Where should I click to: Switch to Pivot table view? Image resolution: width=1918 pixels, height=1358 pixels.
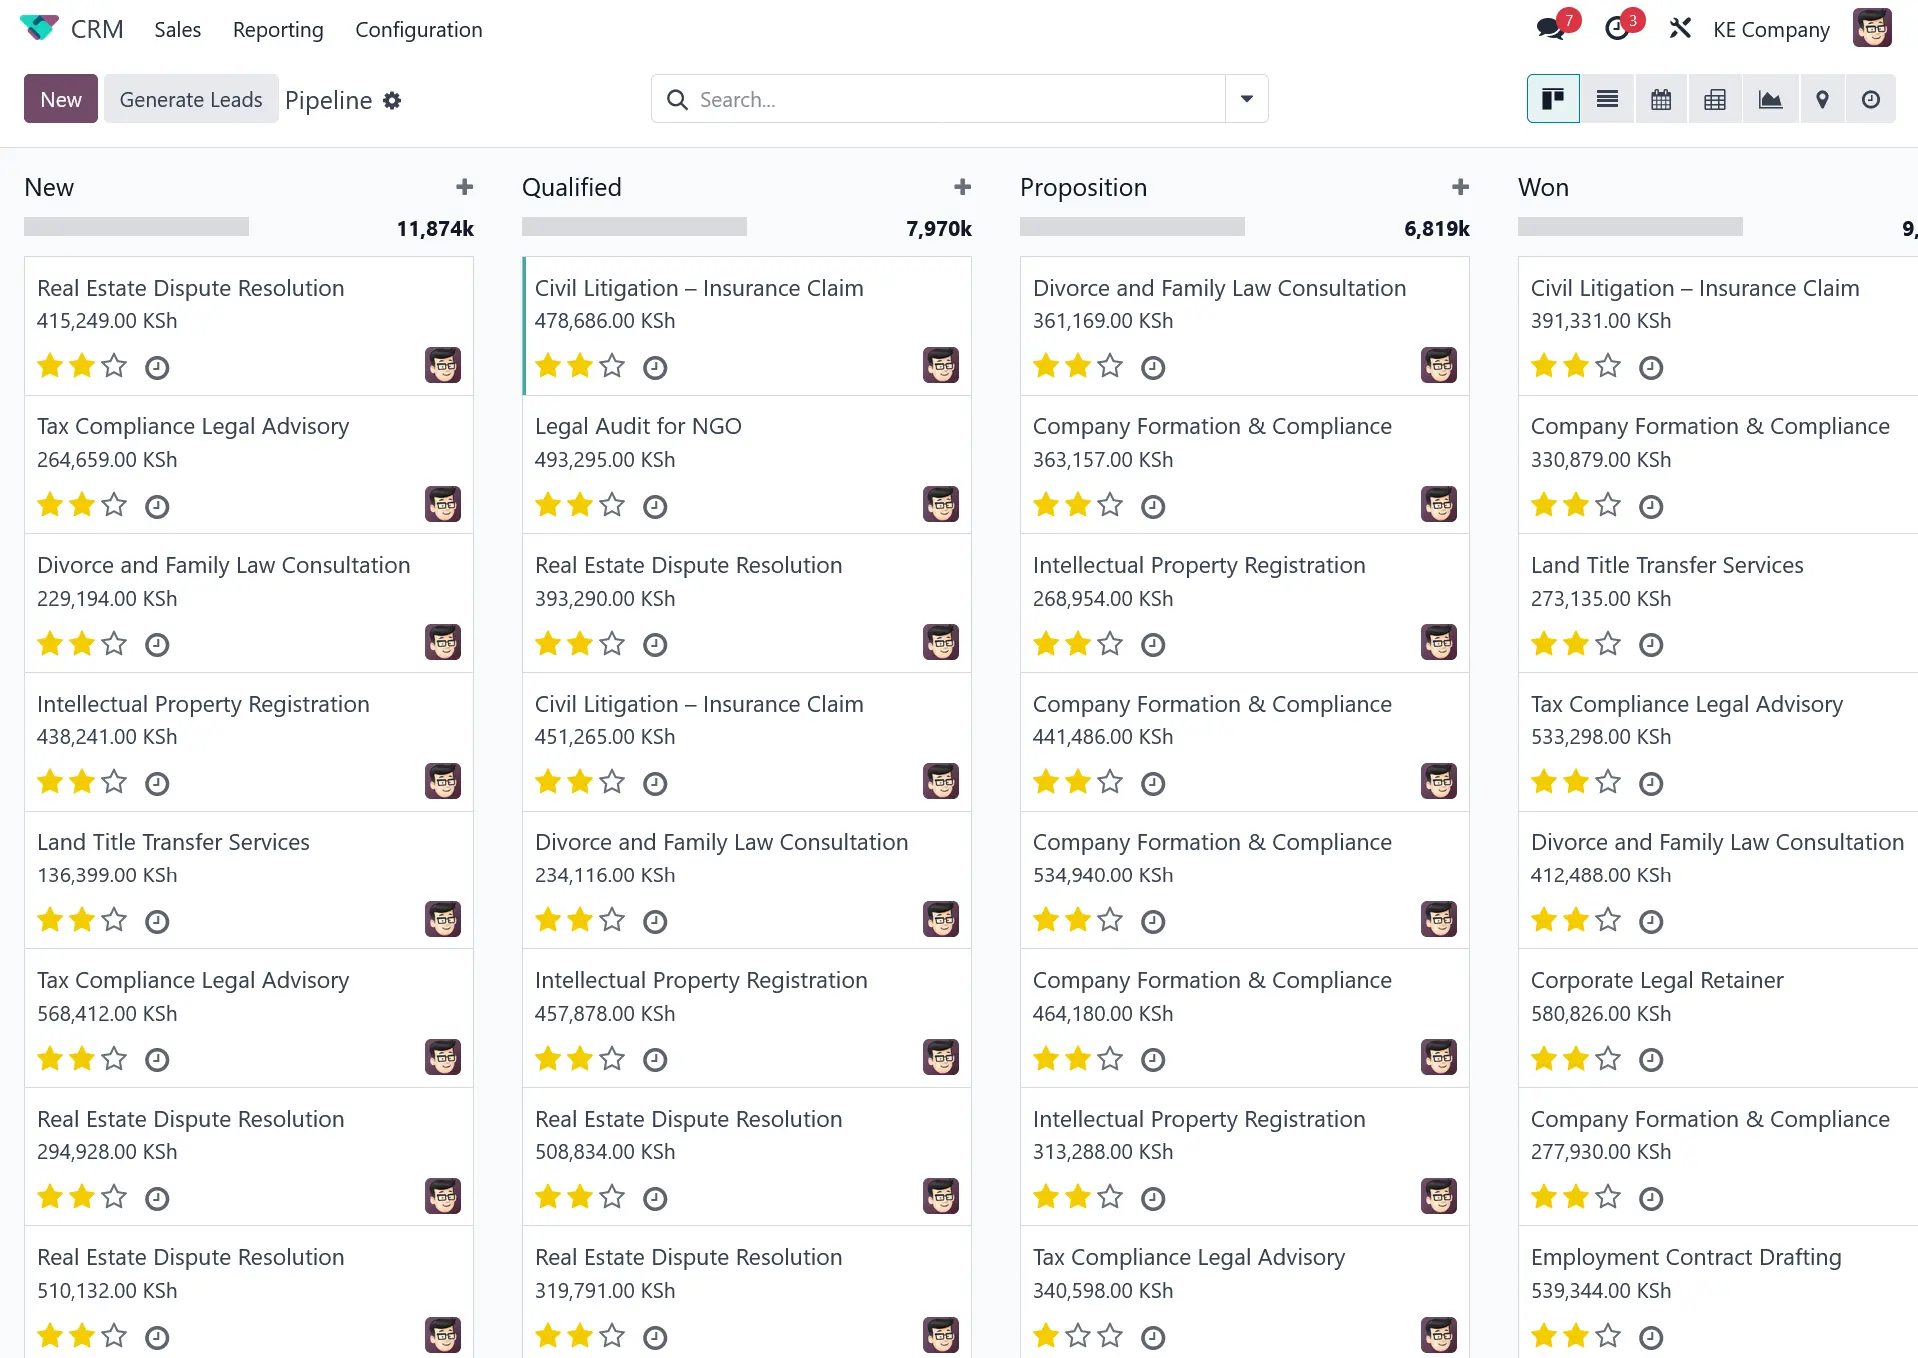[x=1715, y=99]
